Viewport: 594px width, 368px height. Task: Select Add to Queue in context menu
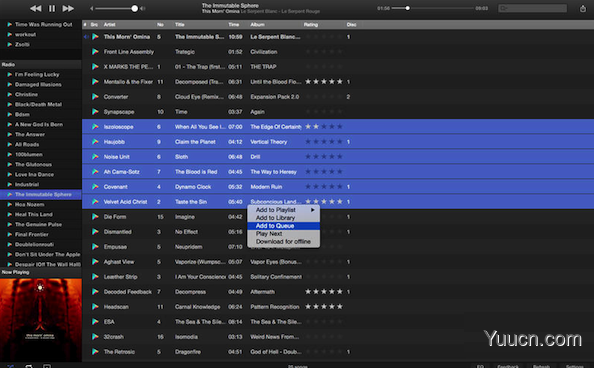283,226
